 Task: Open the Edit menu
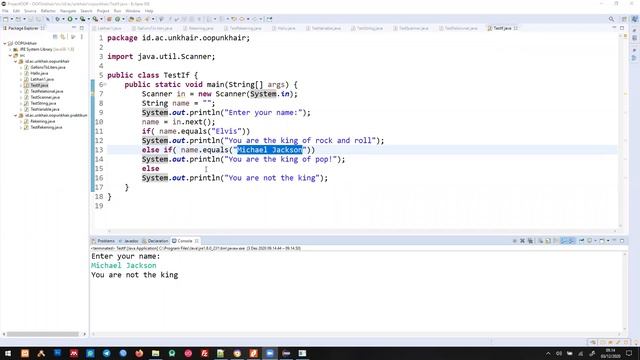[x=16, y=11]
